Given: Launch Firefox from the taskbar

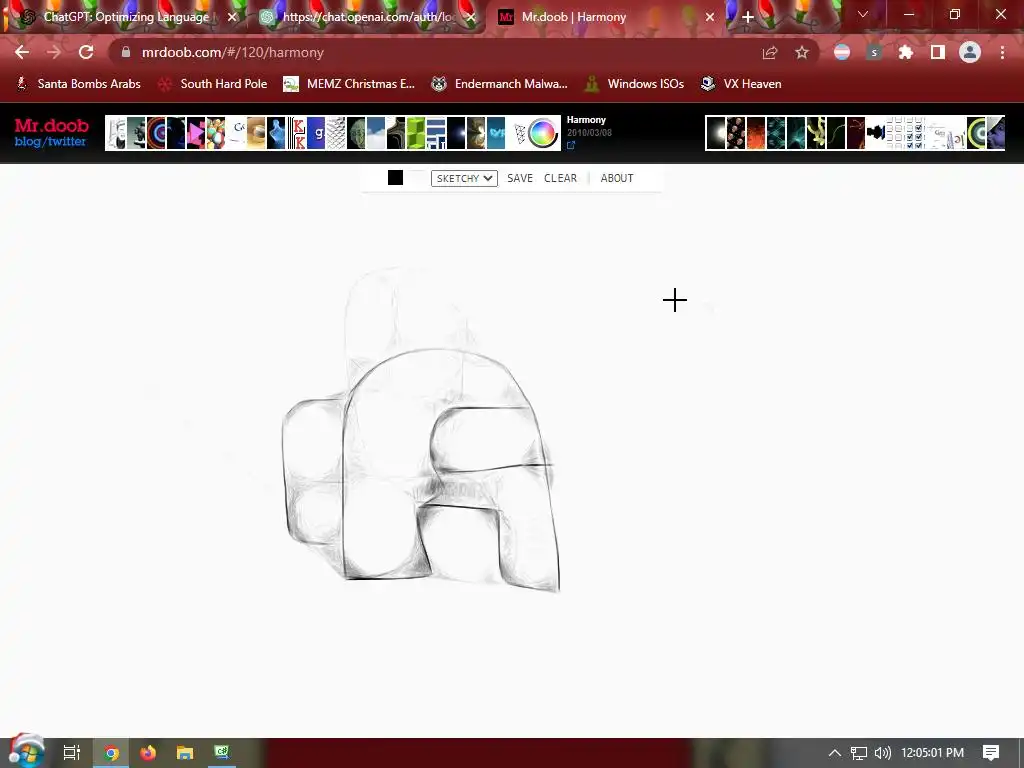Looking at the screenshot, I should [x=148, y=753].
